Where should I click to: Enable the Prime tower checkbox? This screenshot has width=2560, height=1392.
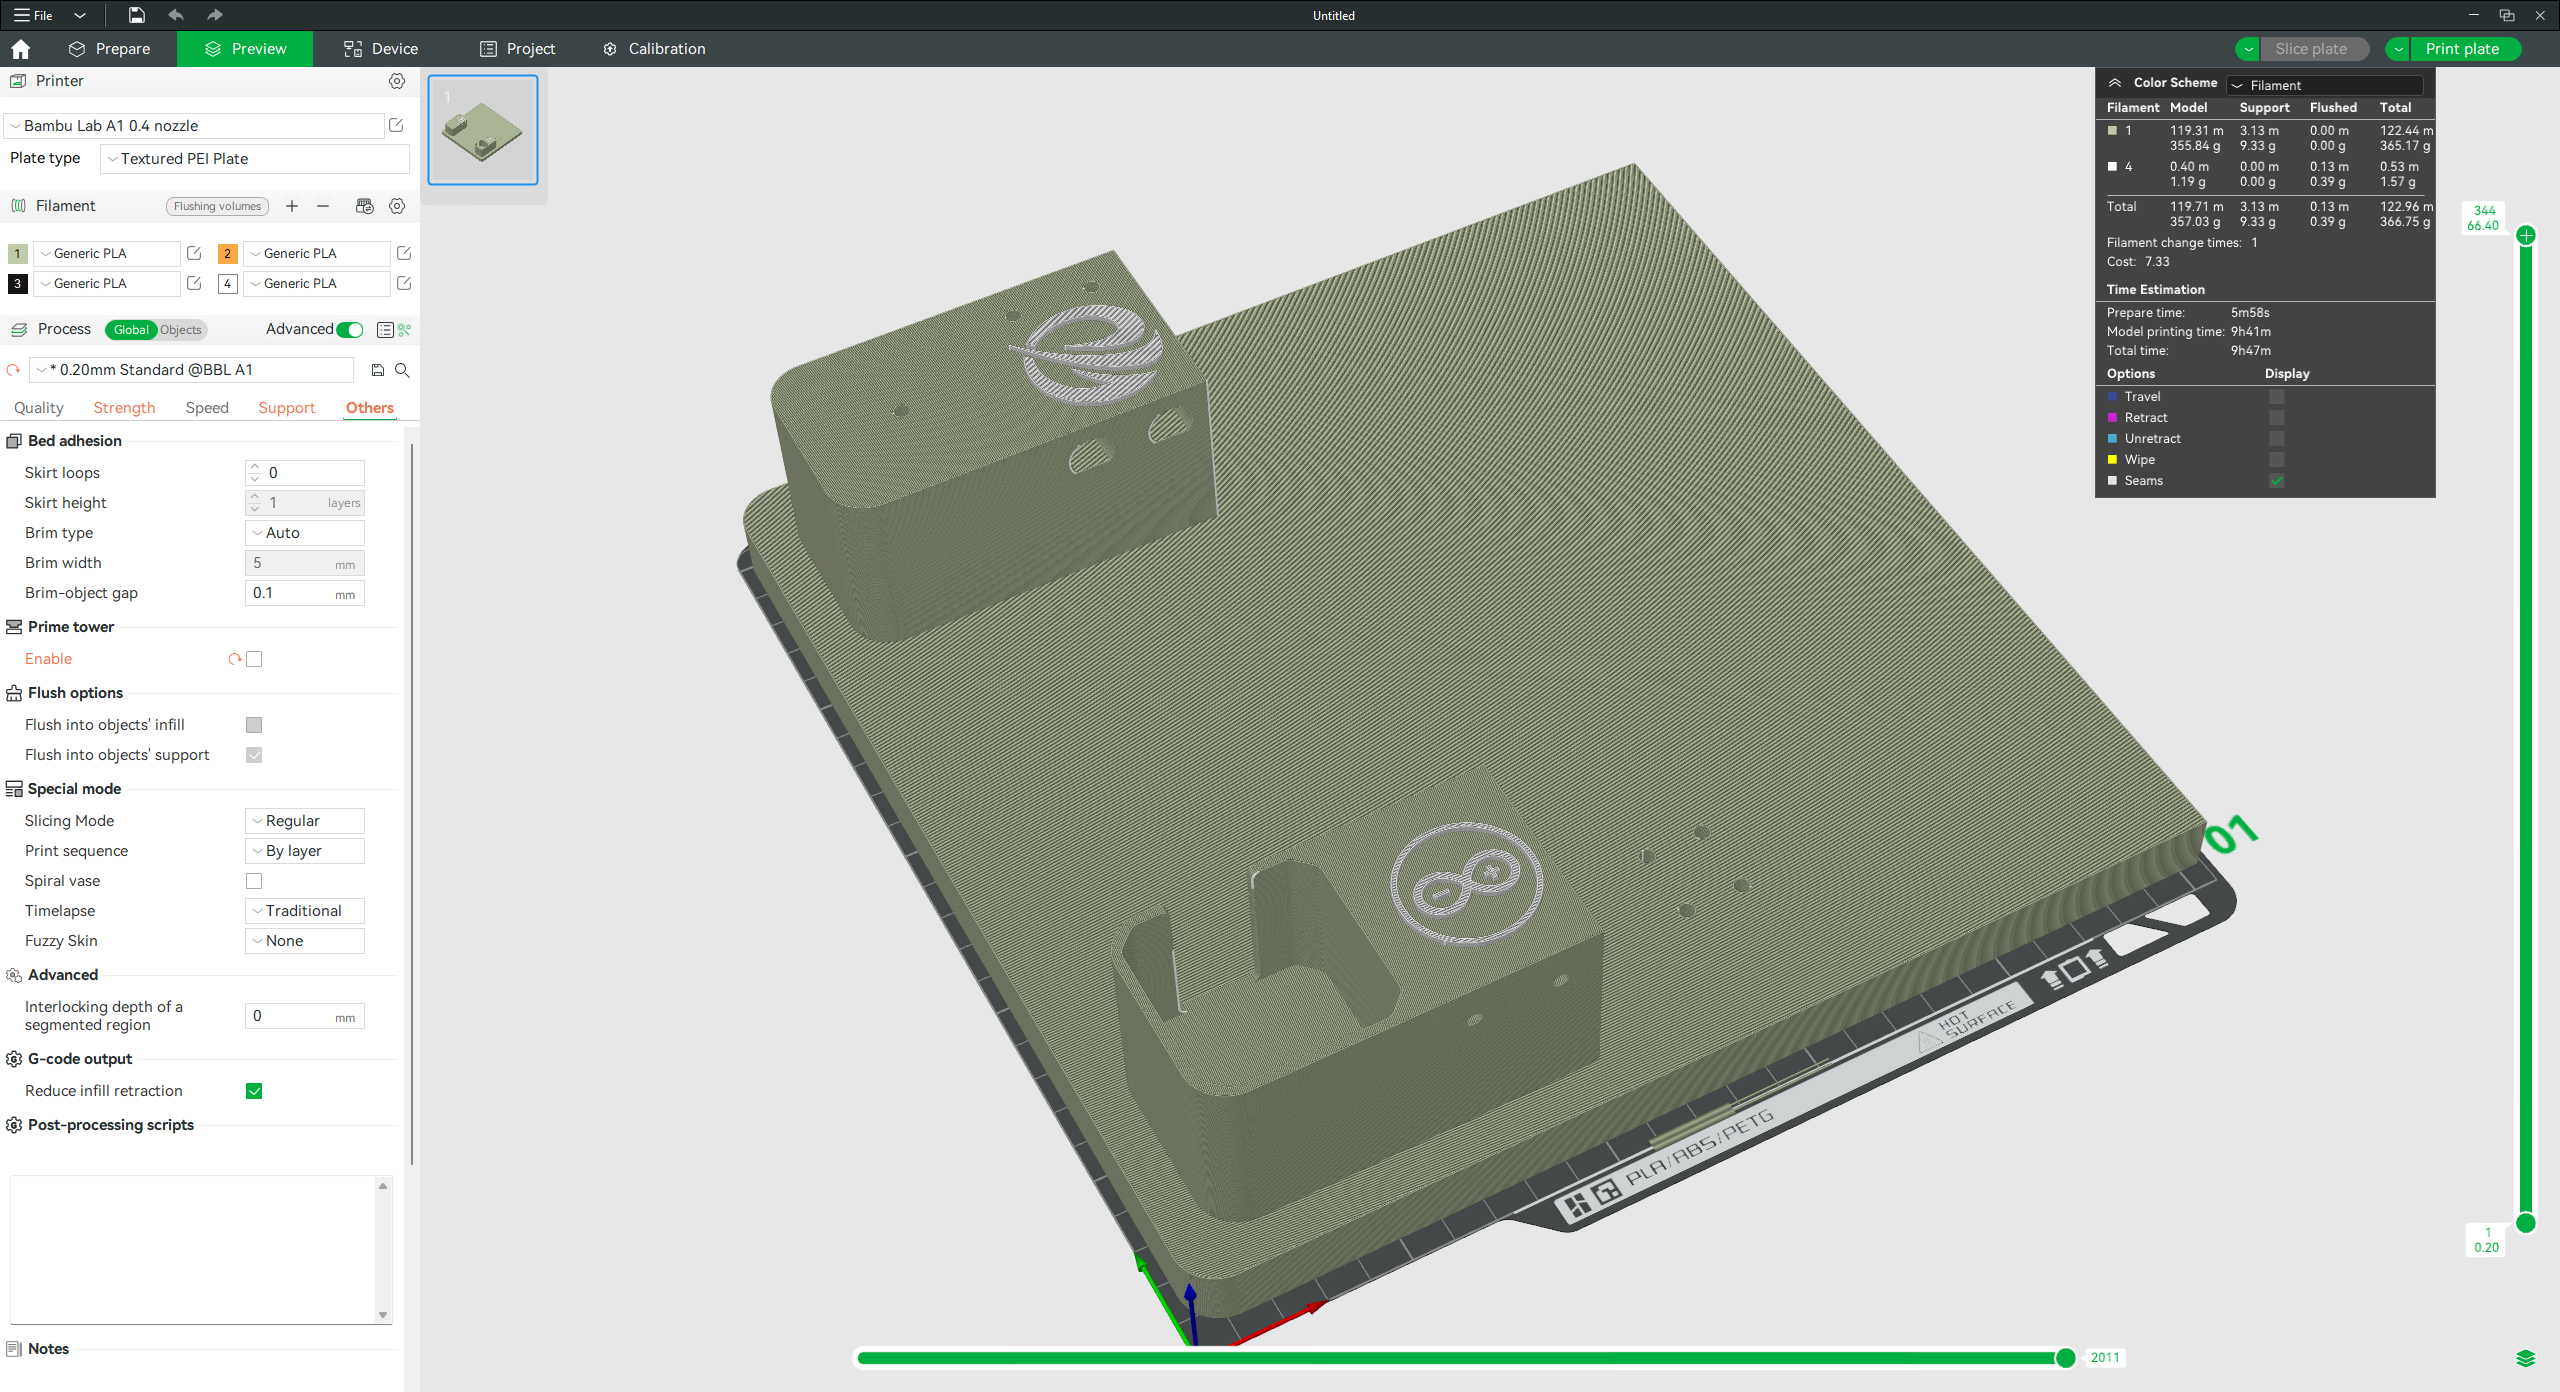point(254,659)
